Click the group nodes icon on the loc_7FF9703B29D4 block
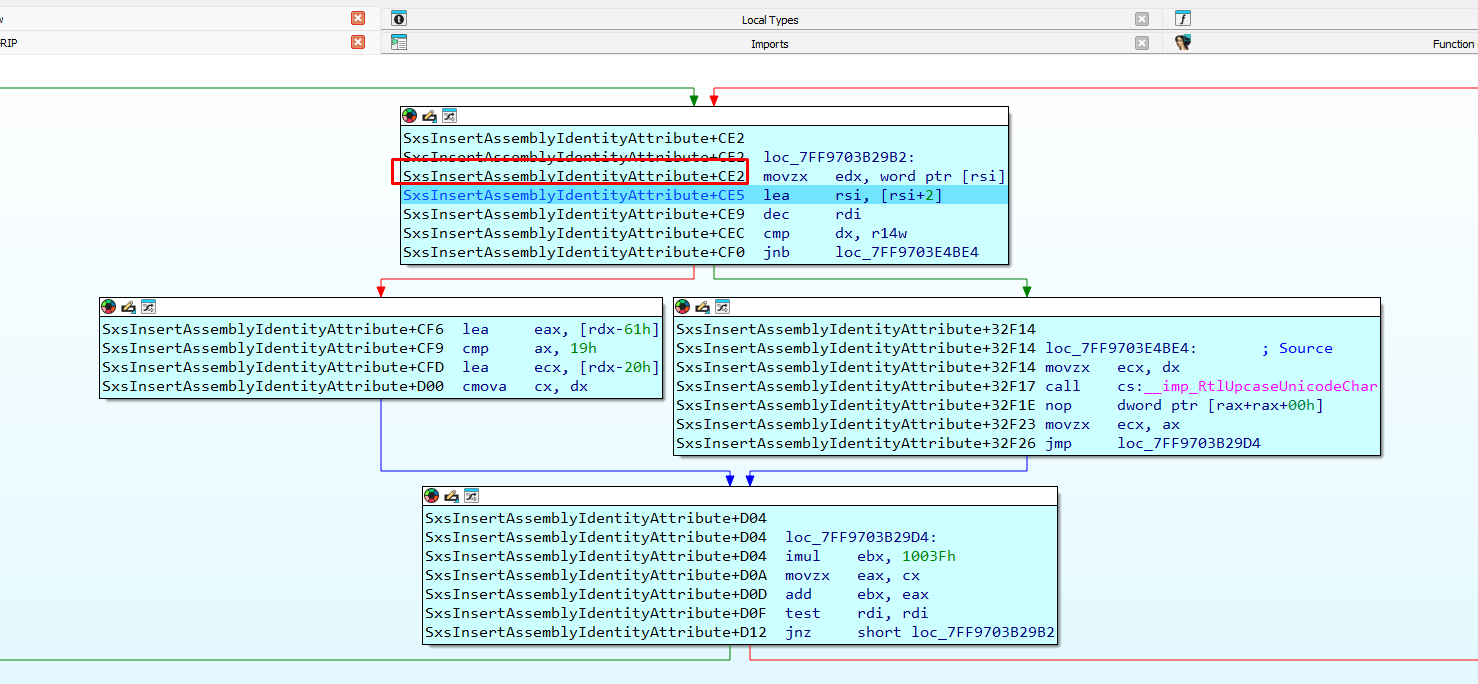Viewport: 1478px width, 684px height. coord(471,496)
